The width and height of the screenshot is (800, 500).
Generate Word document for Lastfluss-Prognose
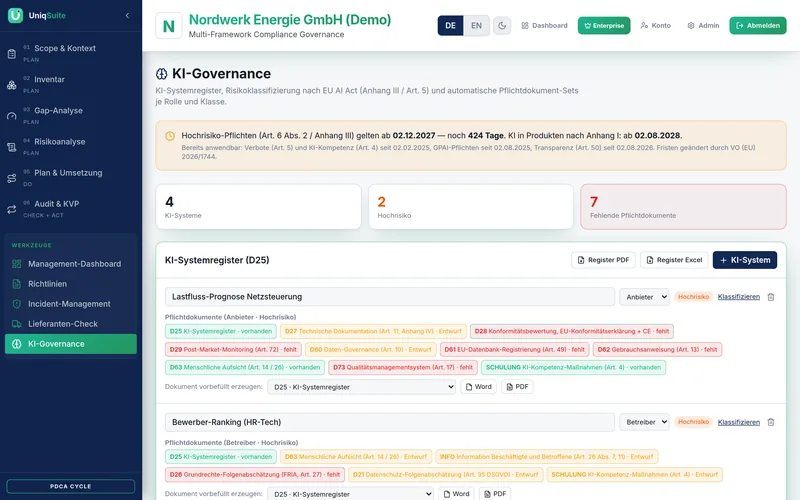click(479, 387)
